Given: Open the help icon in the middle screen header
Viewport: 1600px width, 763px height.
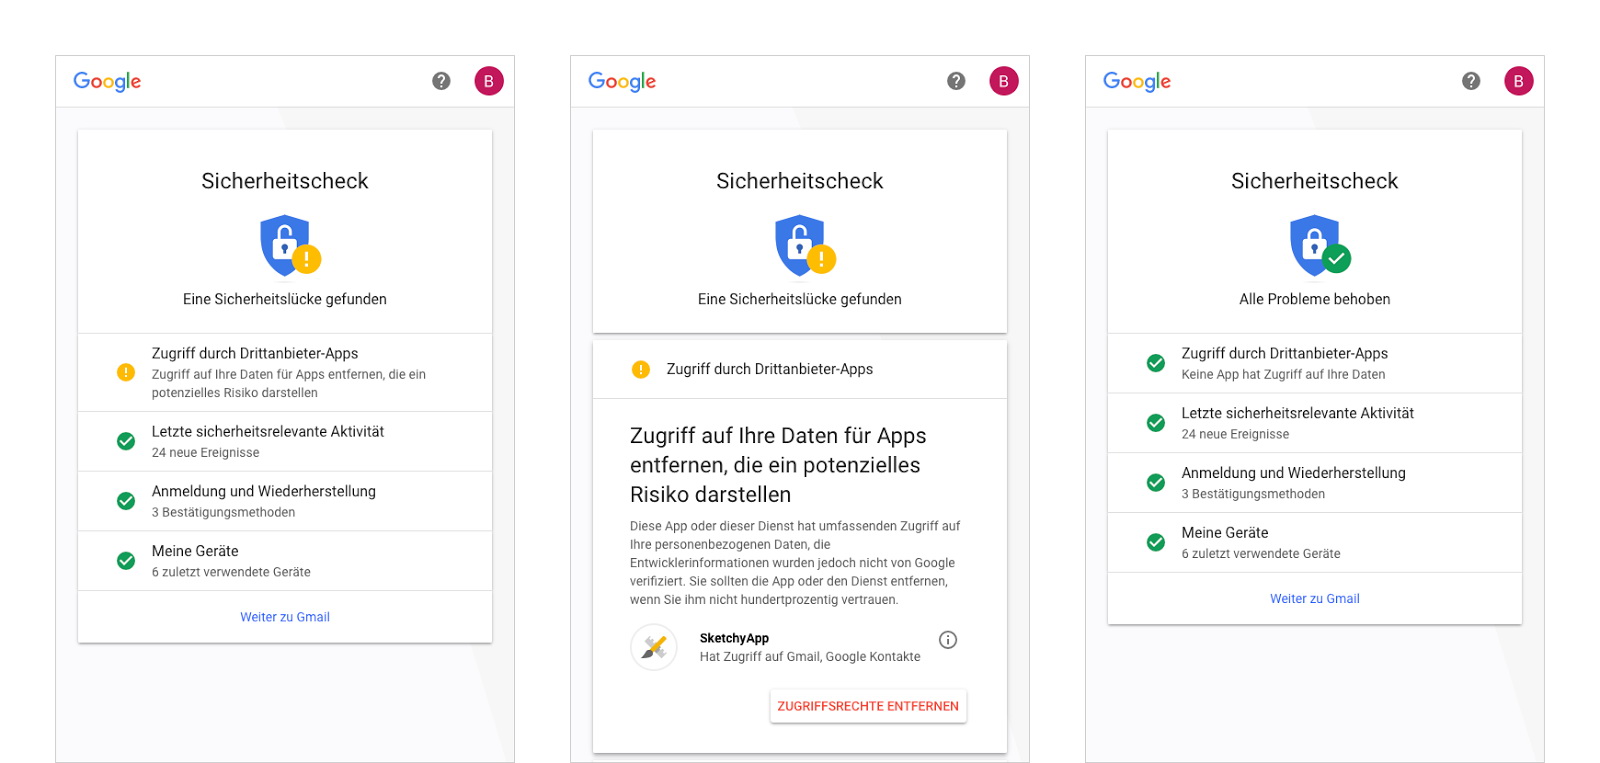Looking at the screenshot, I should (956, 81).
